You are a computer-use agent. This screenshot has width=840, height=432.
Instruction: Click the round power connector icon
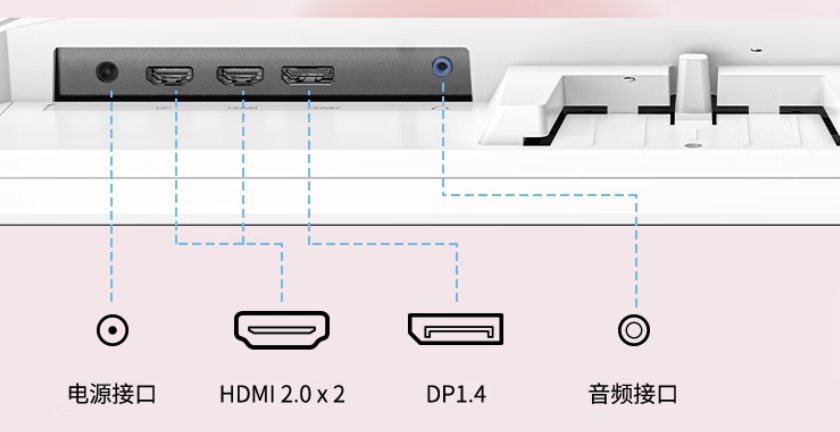pos(112,330)
